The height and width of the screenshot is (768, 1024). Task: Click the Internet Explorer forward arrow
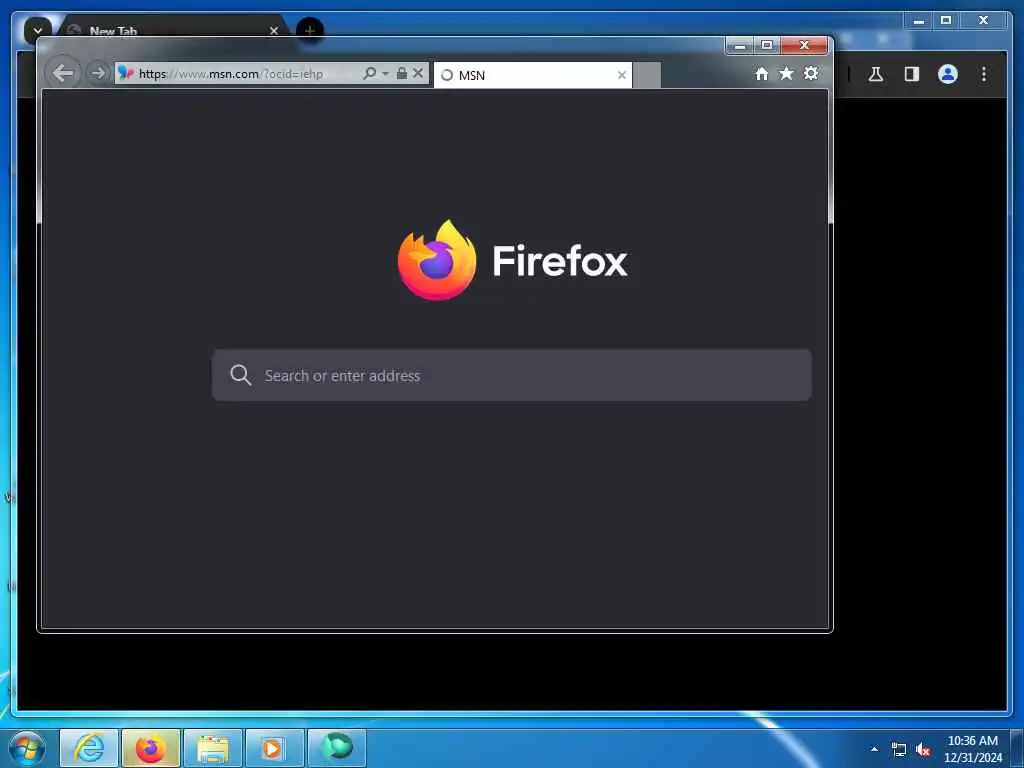coord(98,73)
